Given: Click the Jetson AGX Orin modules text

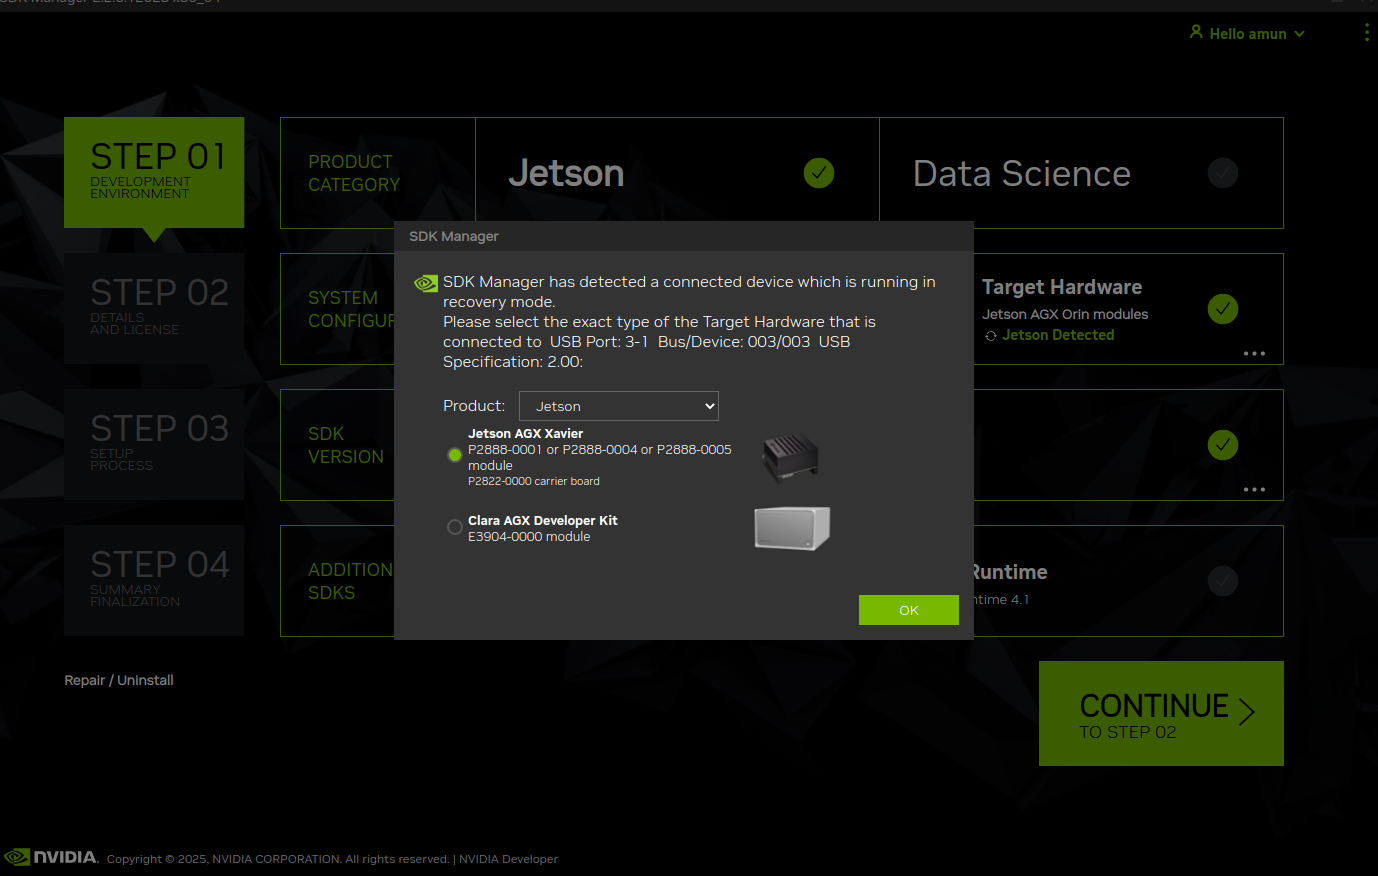Looking at the screenshot, I should pyautogui.click(x=1065, y=314).
